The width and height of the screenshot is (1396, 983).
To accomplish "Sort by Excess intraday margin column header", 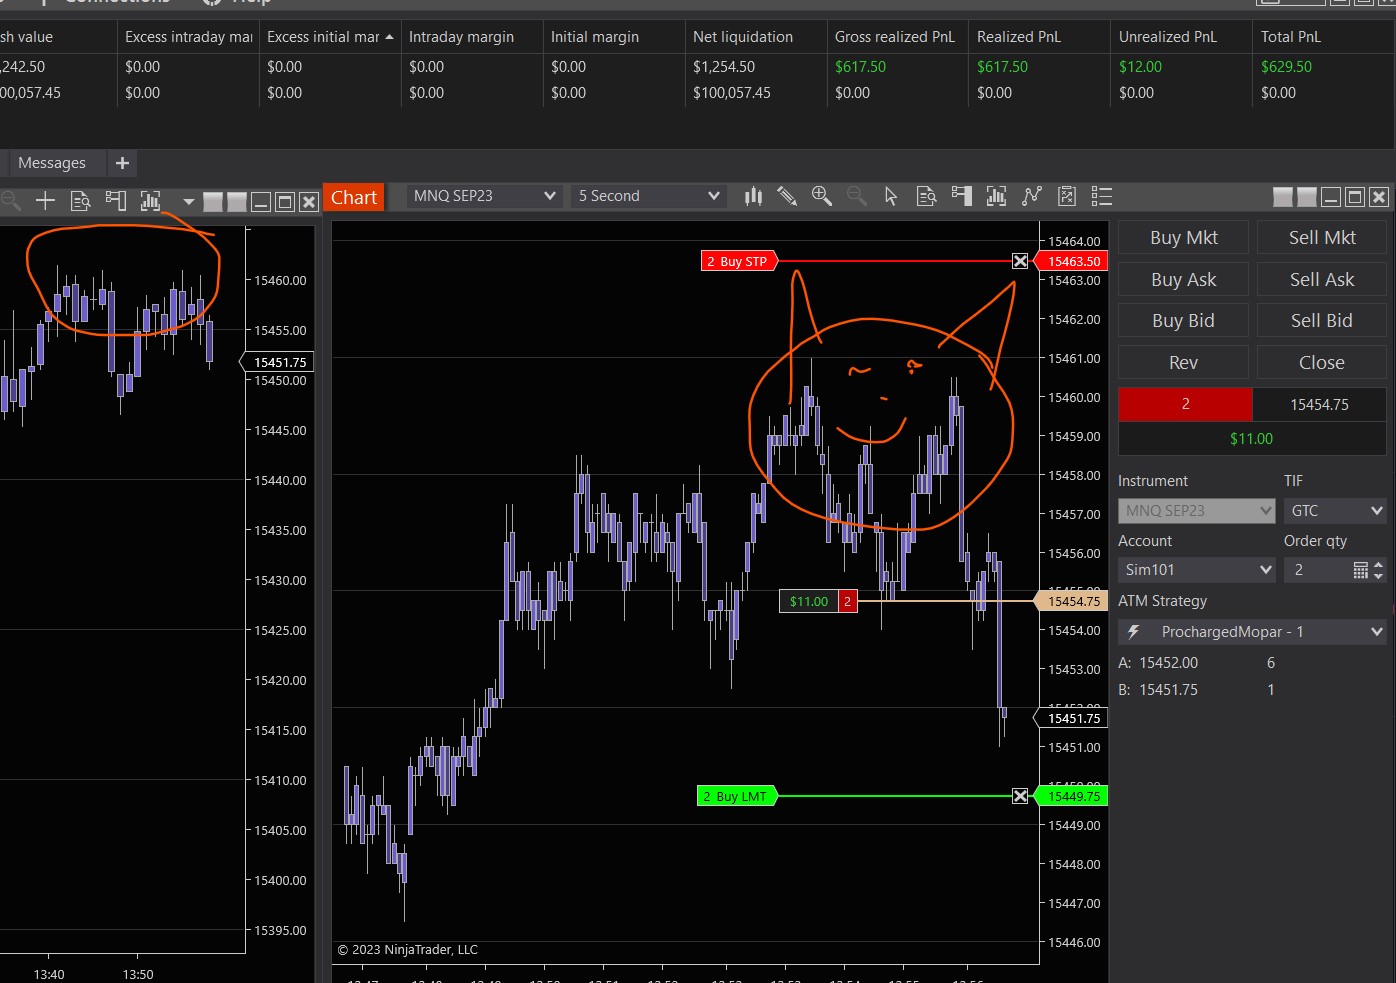I will coord(188,37).
